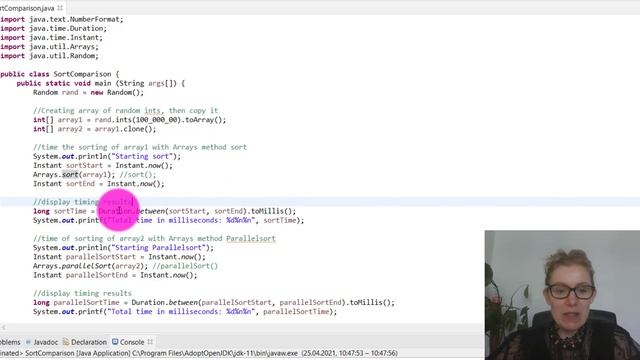Click the terminated SortComparison console status line

pos(199,353)
